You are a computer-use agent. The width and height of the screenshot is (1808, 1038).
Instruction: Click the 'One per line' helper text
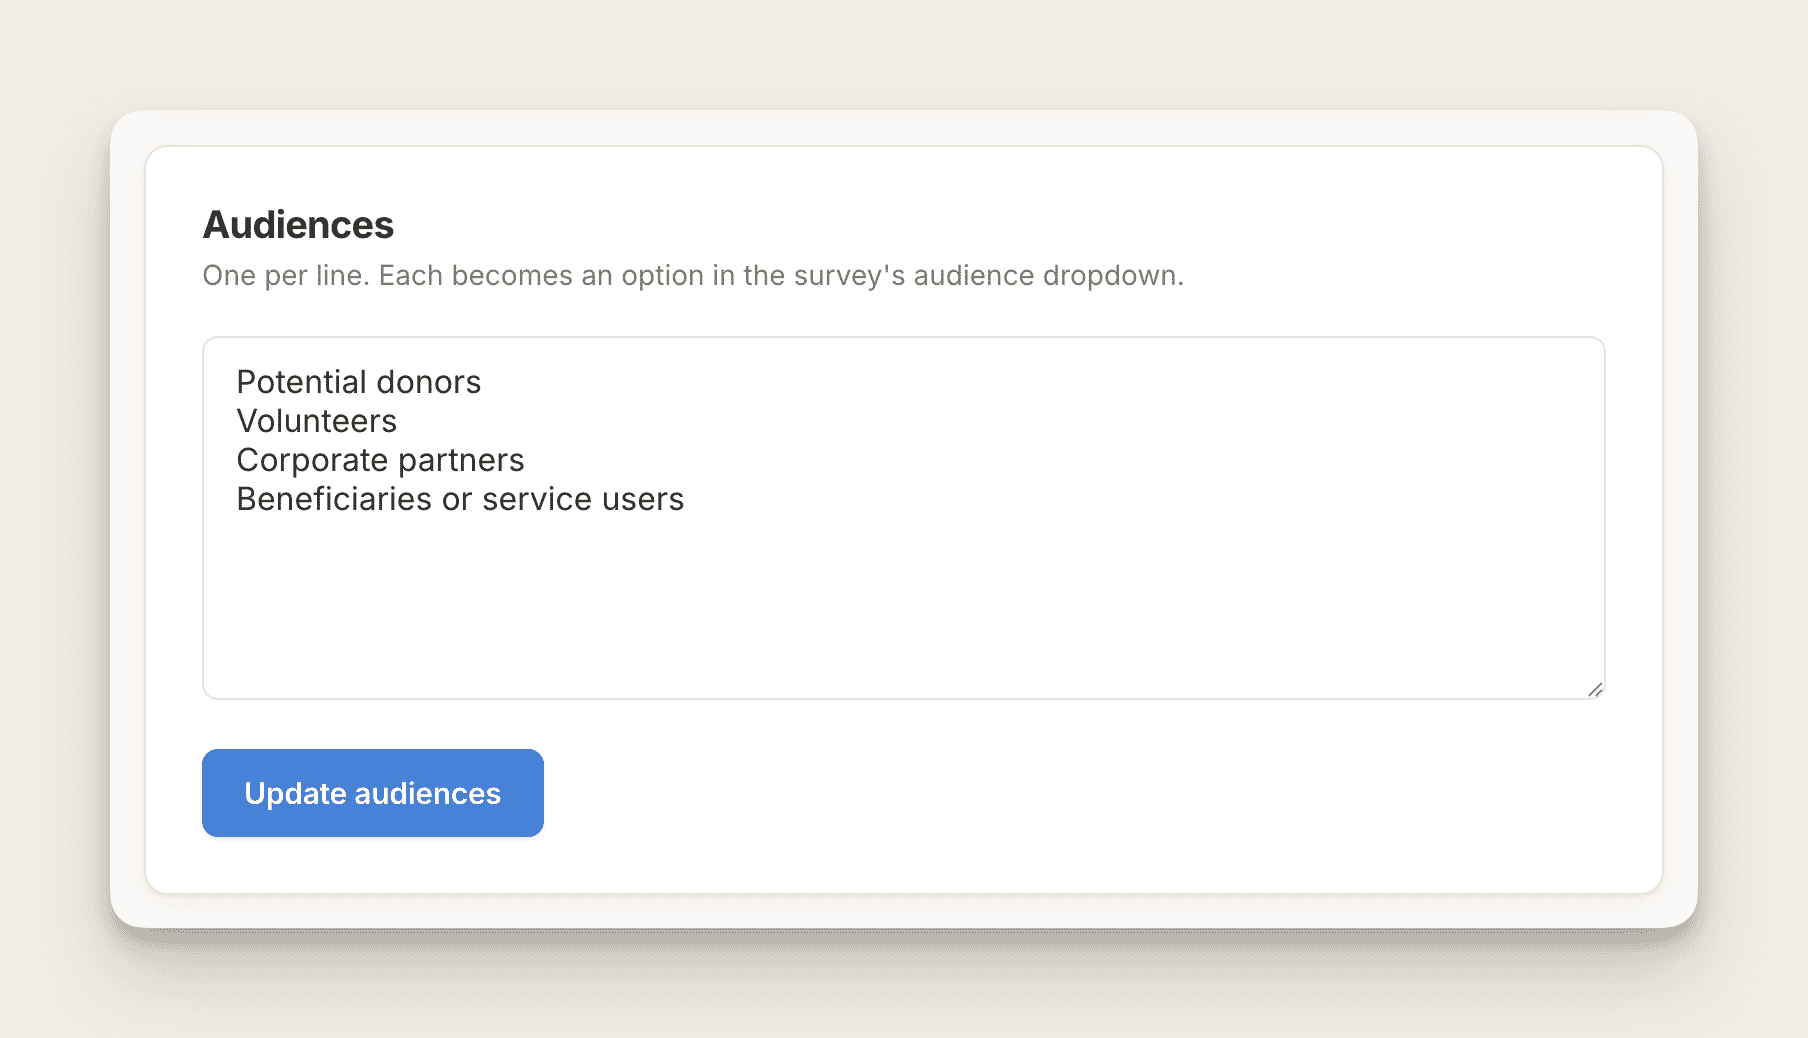click(x=693, y=275)
